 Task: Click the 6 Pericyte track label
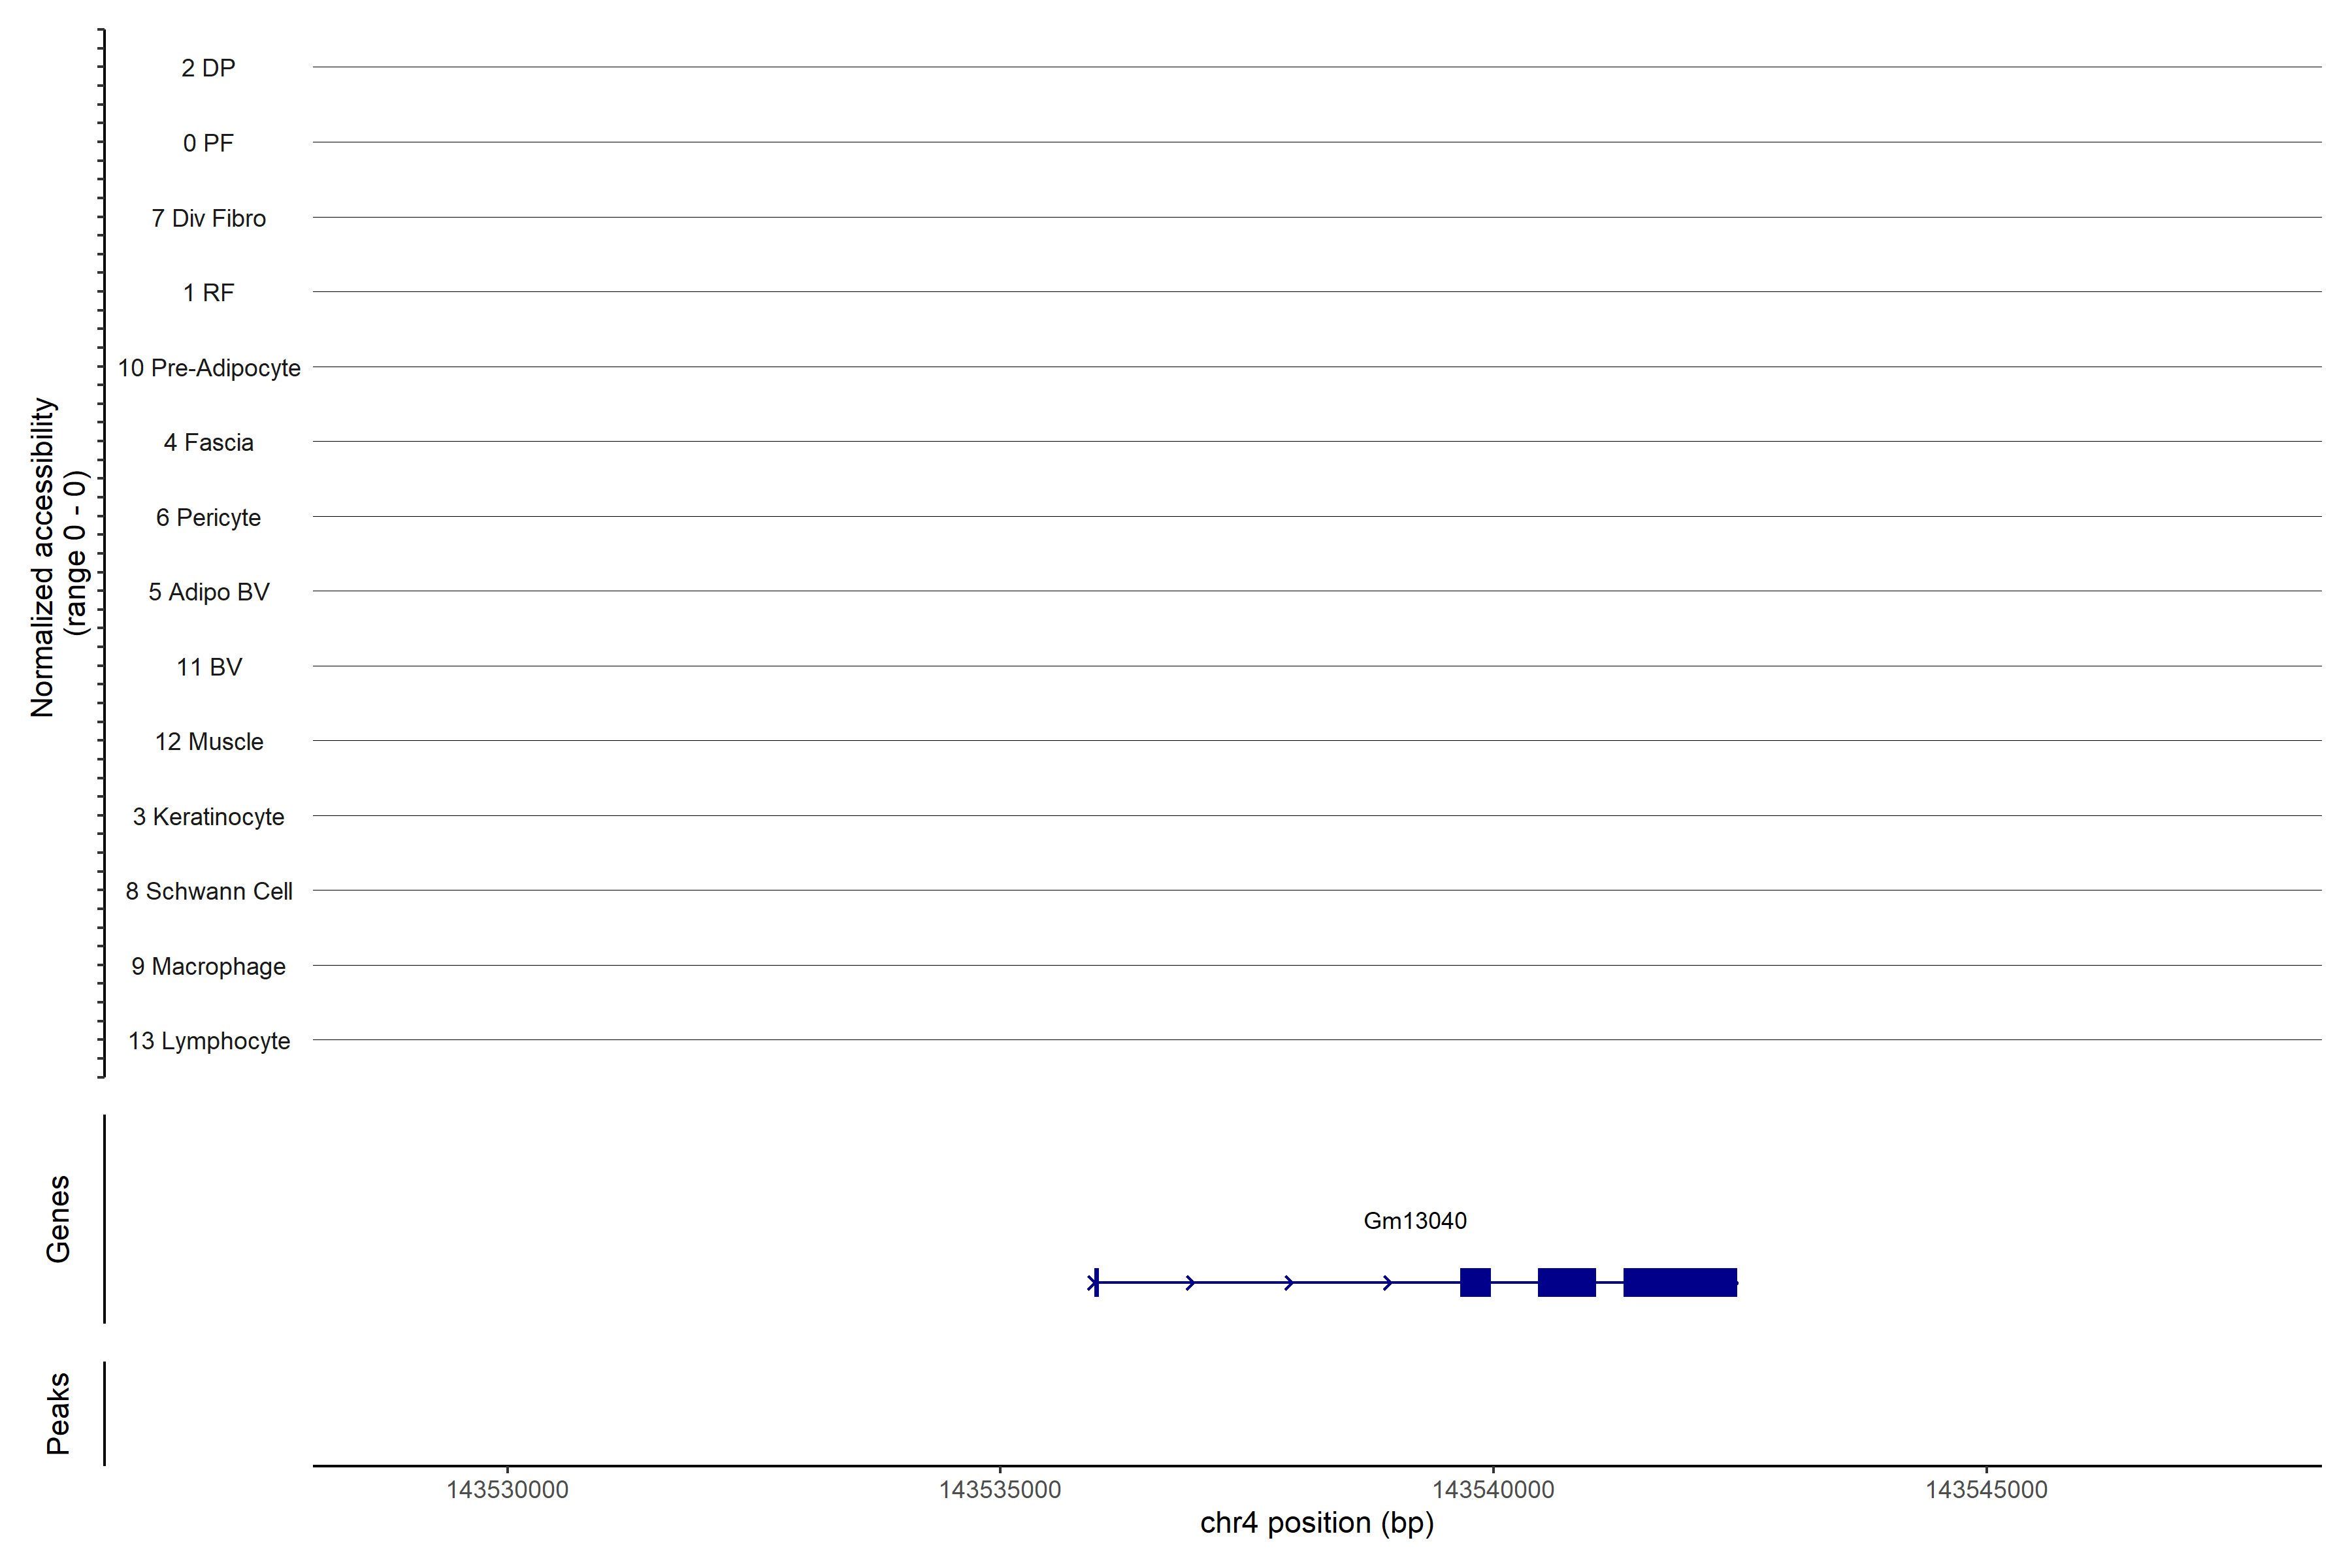click(x=208, y=517)
